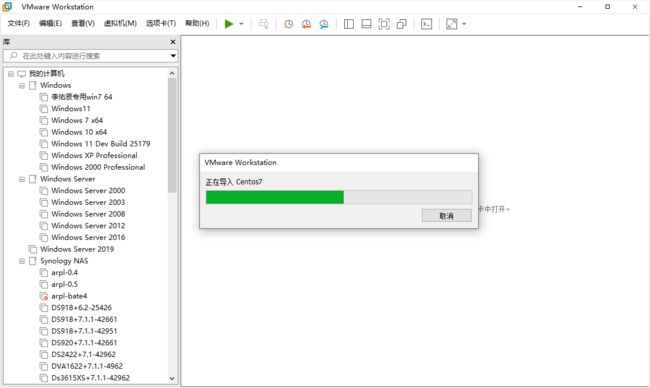Click the green Power On play button
This screenshot has height=388, width=650.
[x=228, y=24]
